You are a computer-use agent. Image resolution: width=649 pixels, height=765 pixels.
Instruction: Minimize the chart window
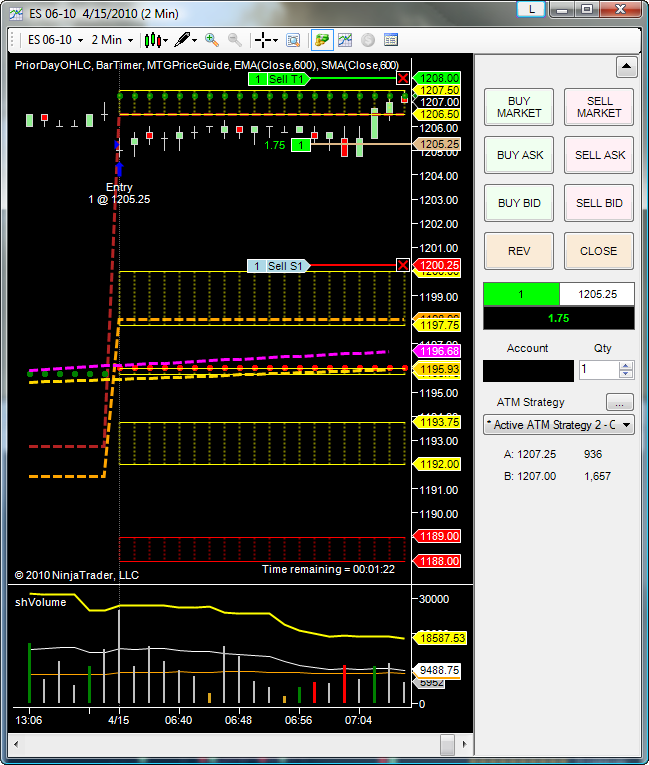562,9
